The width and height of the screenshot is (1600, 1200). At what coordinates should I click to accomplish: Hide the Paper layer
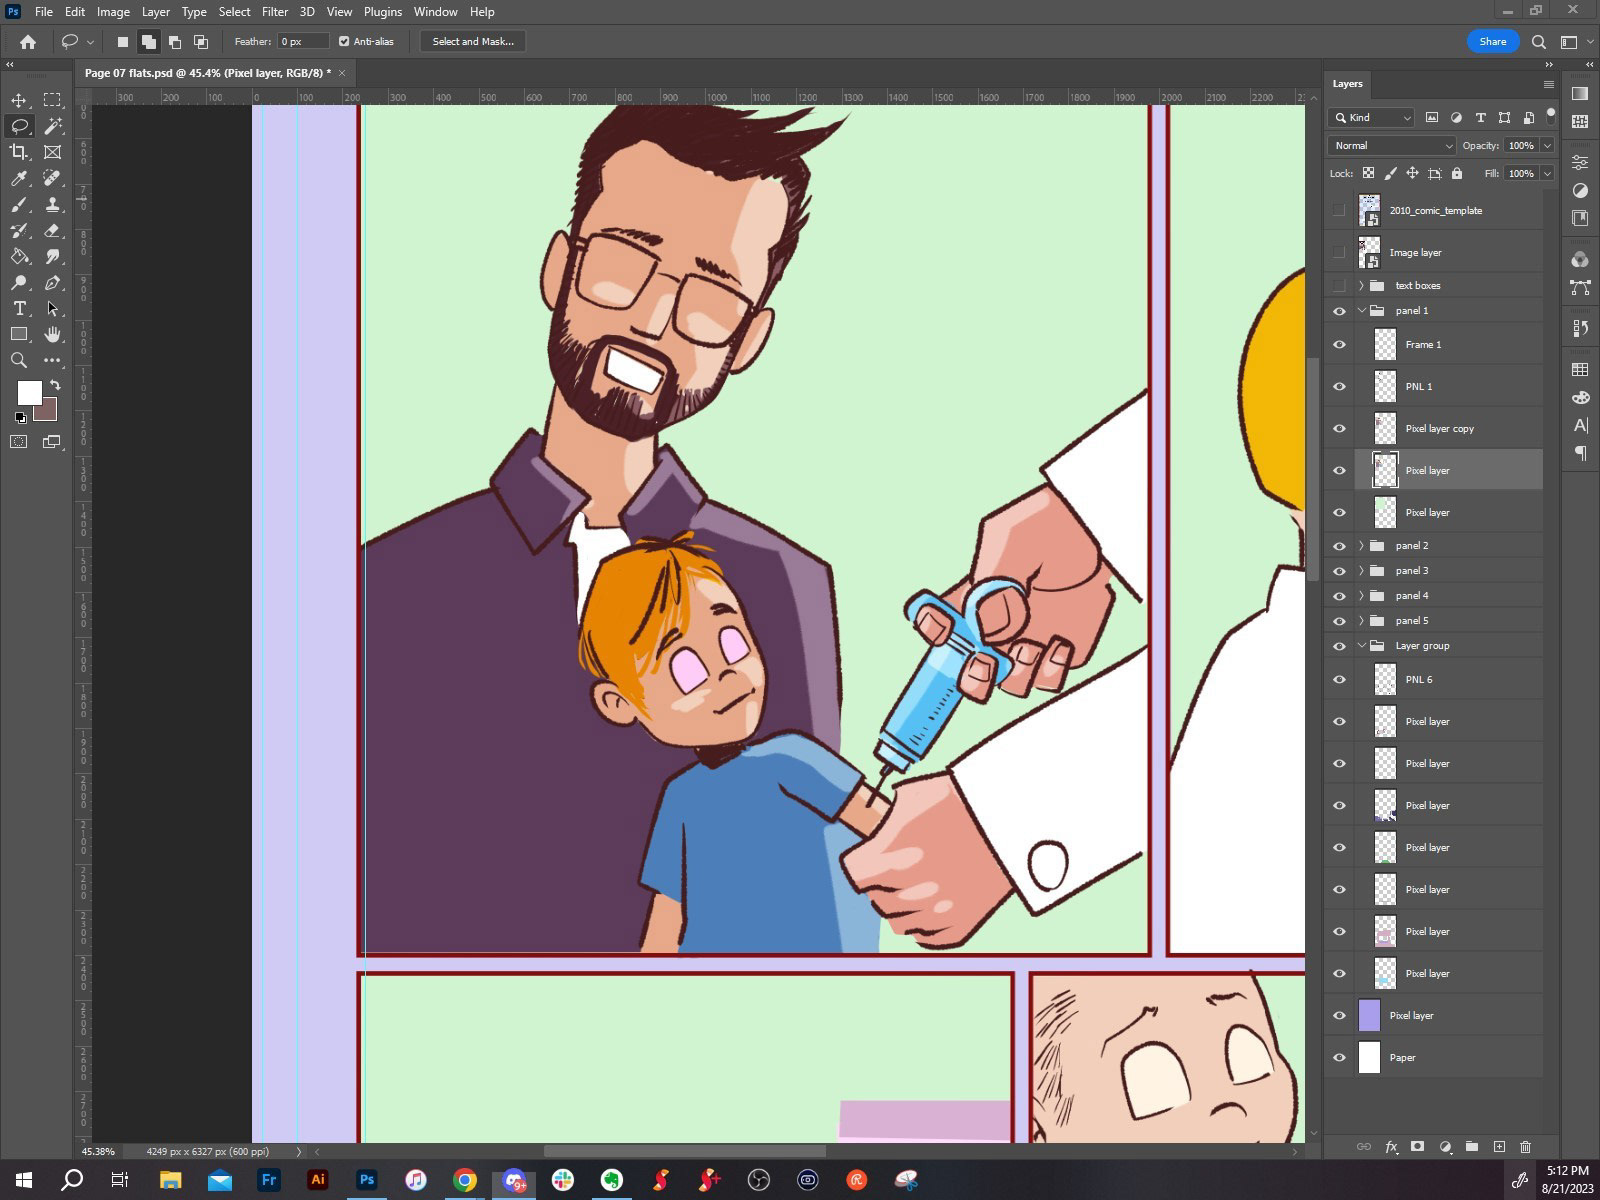tap(1339, 1058)
